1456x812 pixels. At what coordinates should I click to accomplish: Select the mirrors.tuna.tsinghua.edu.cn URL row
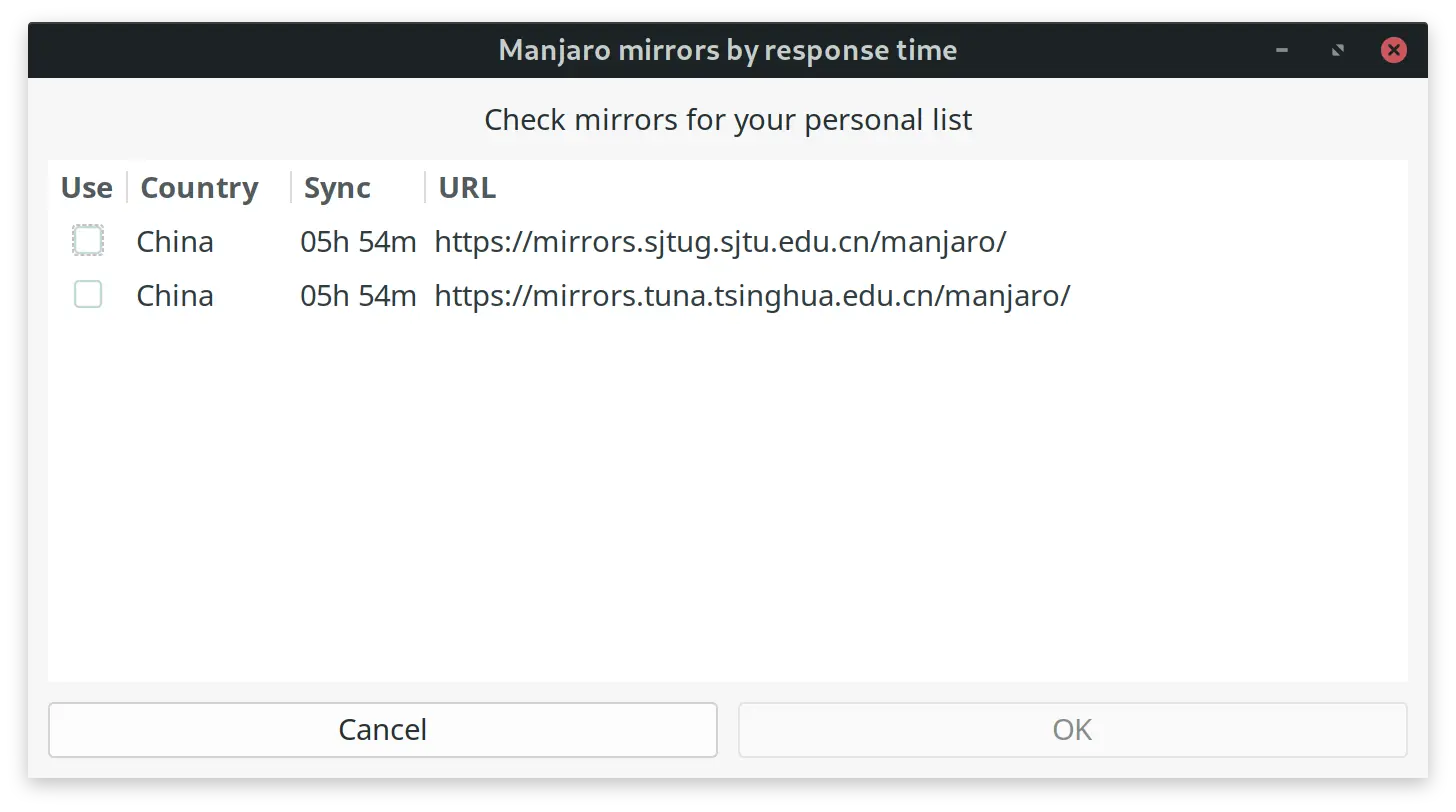[752, 296]
